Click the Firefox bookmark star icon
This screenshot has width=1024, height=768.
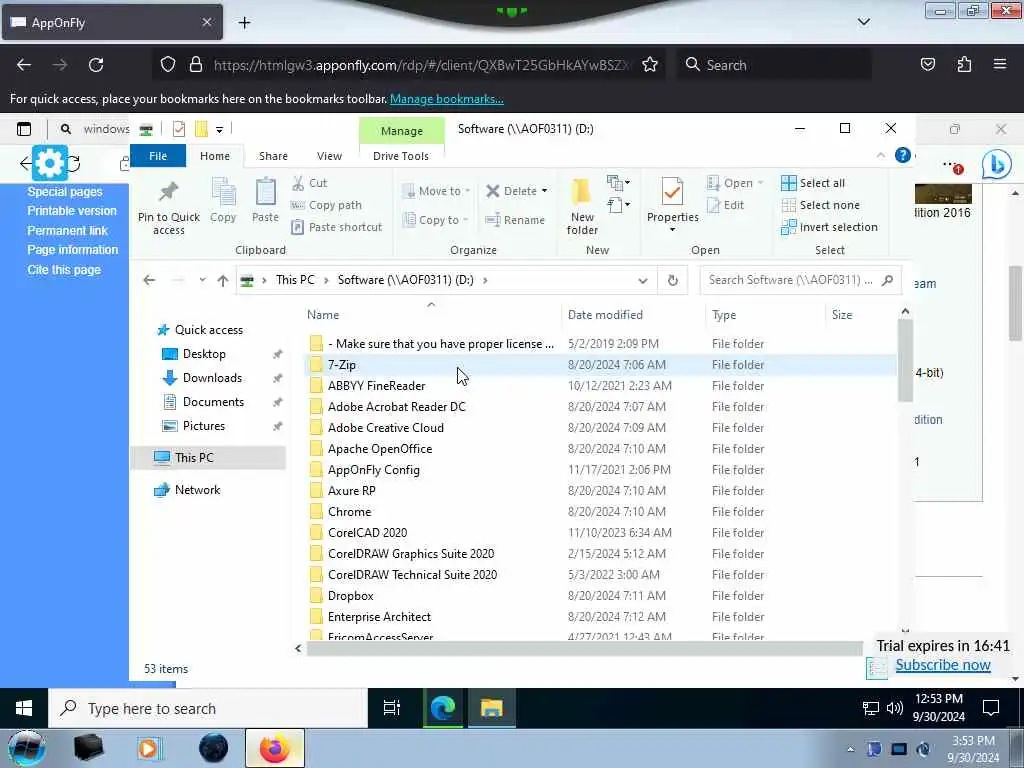(x=650, y=65)
